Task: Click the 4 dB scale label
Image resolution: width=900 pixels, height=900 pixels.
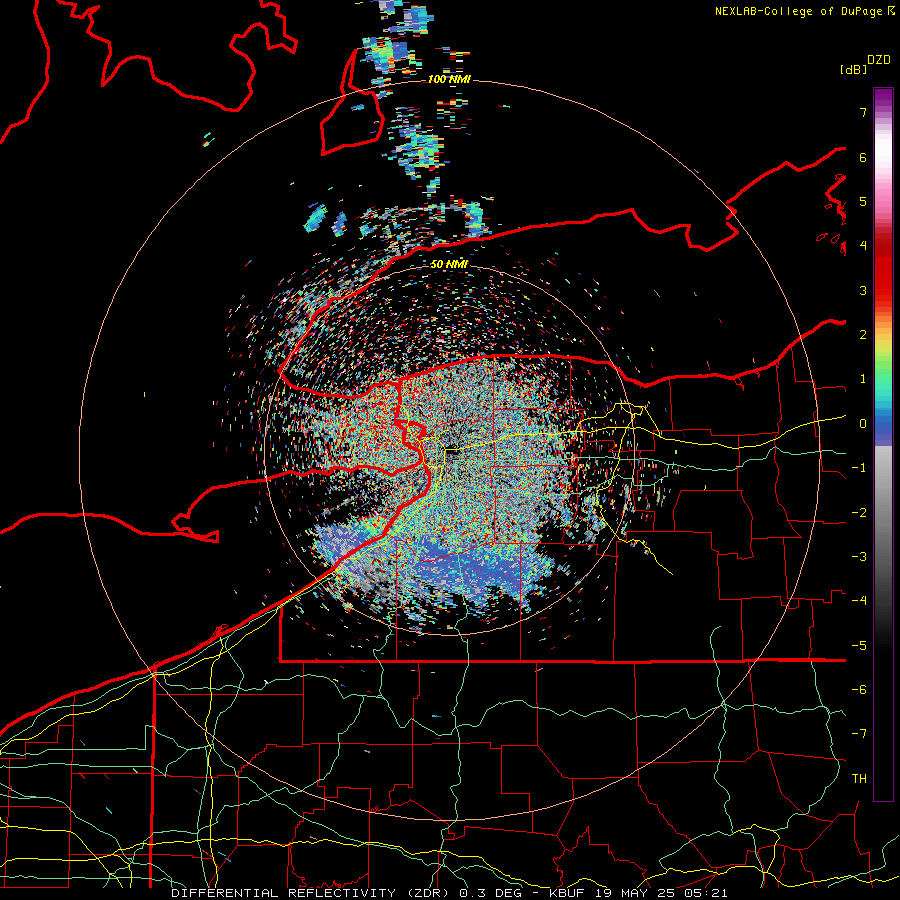Action: click(x=863, y=246)
